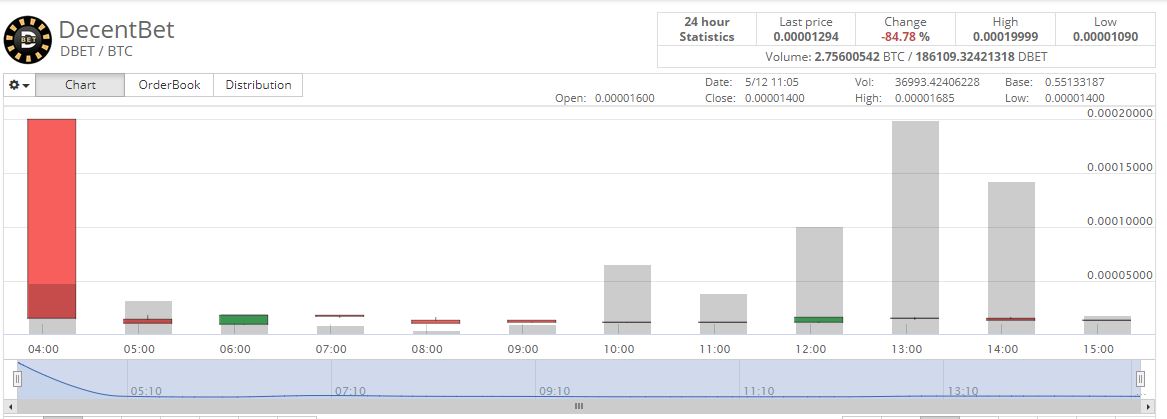This screenshot has width=1167, height=419.
Task: Select the large red 04:00 candle
Action: click(x=51, y=218)
